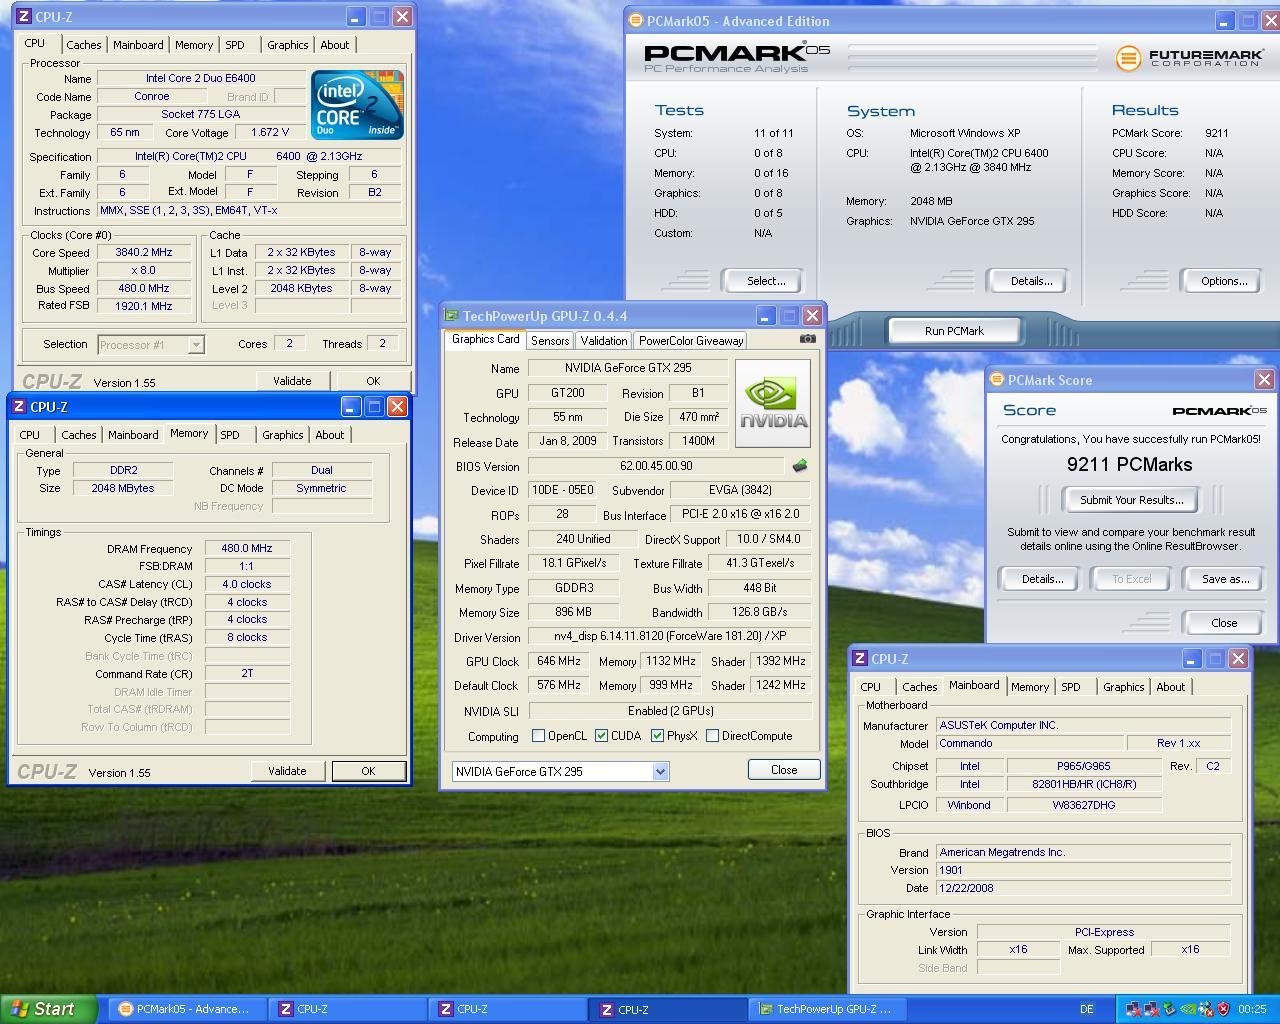Close the PCMark Score dialog with X

coord(1264,380)
